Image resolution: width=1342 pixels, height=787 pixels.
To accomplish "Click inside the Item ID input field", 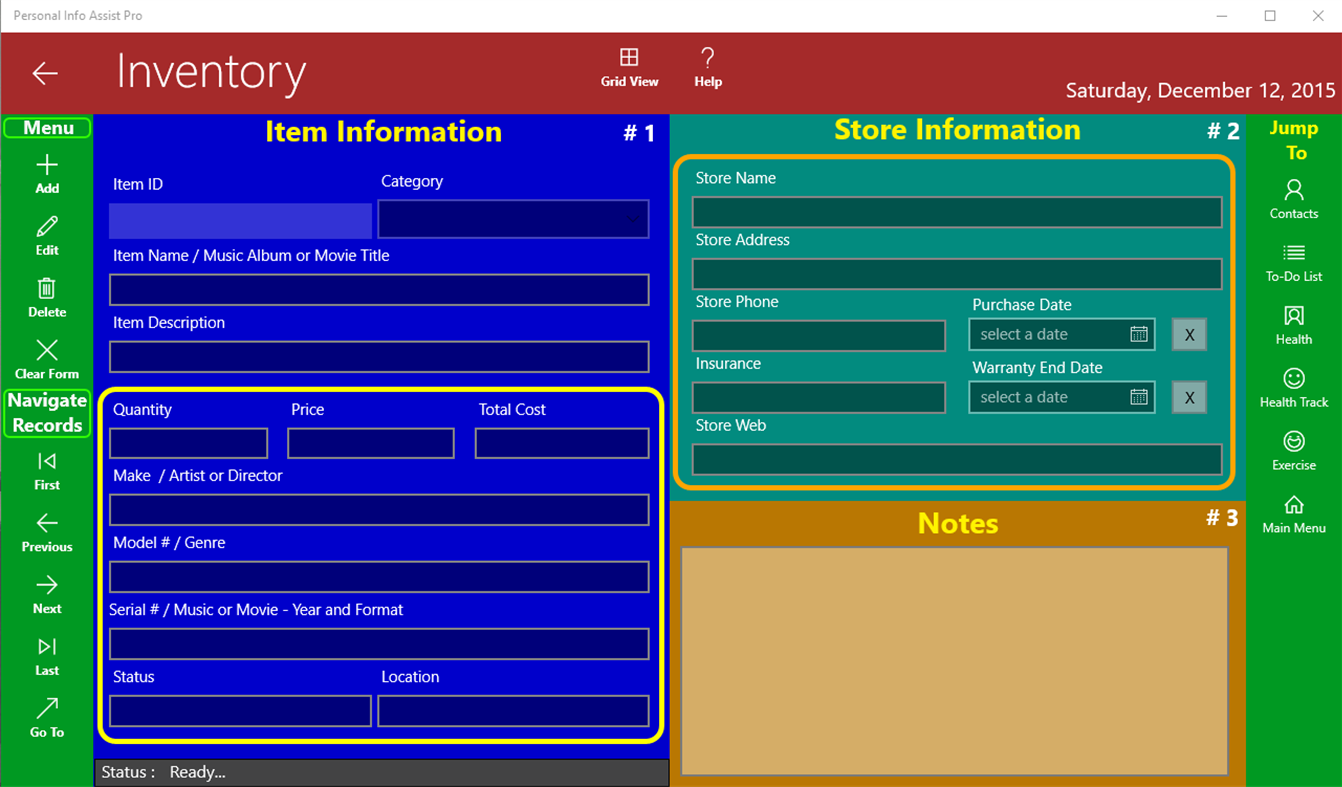I will [239, 219].
